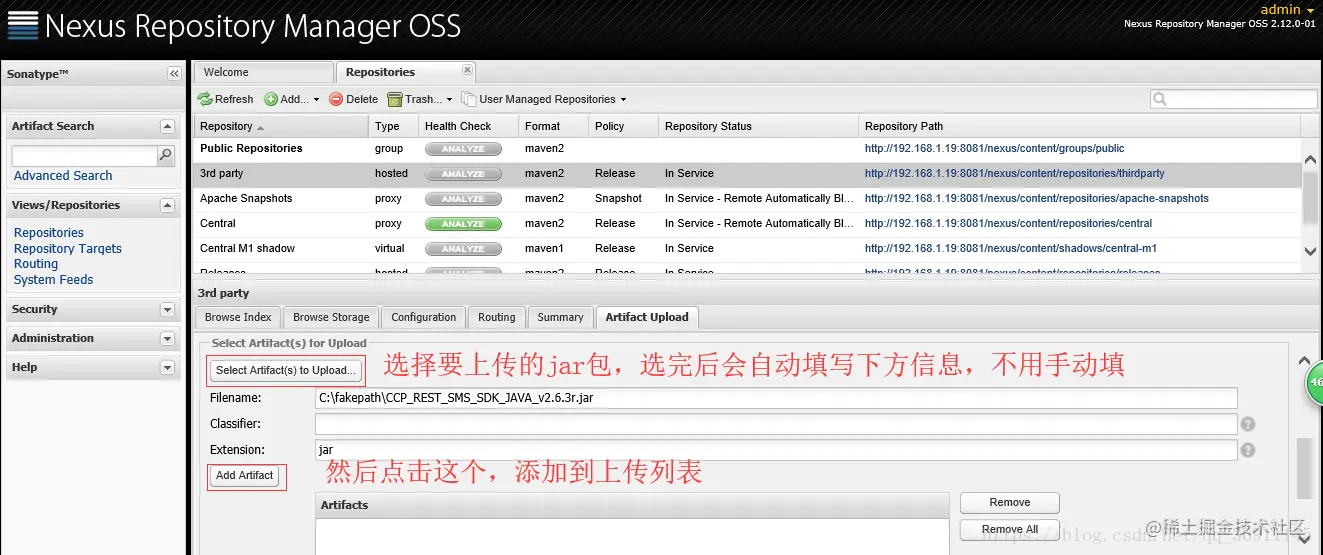Select the Apache Snapshots repository row
The height and width of the screenshot is (555, 1323).
pyautogui.click(x=747, y=199)
